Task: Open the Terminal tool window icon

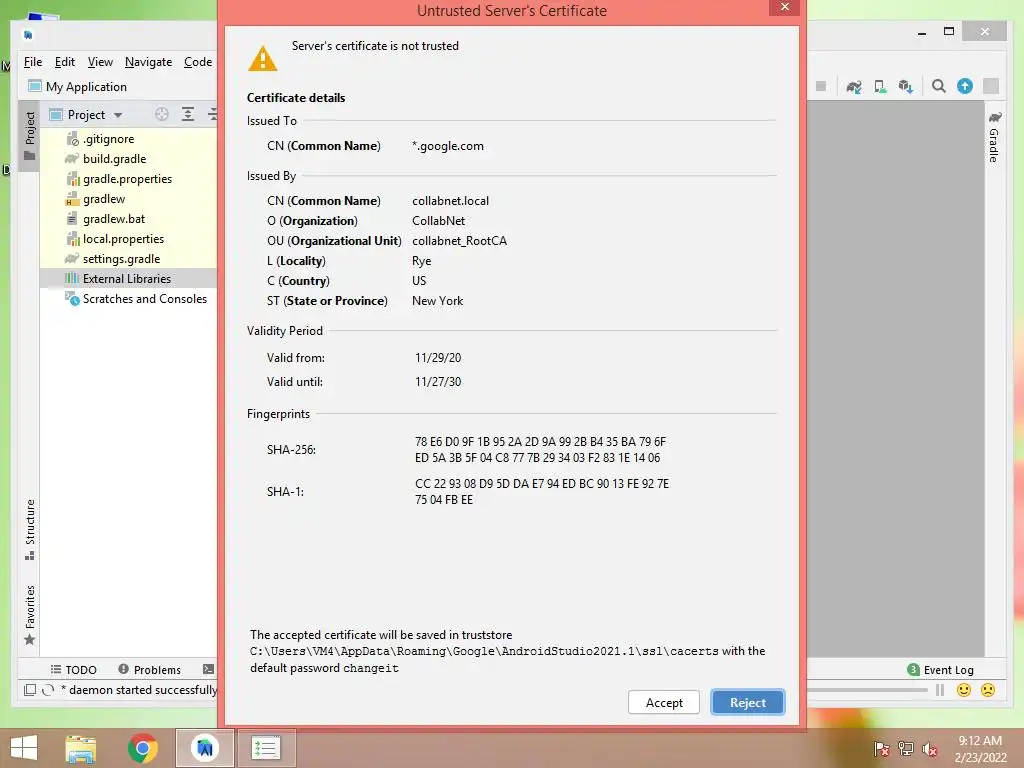Action: 208,669
